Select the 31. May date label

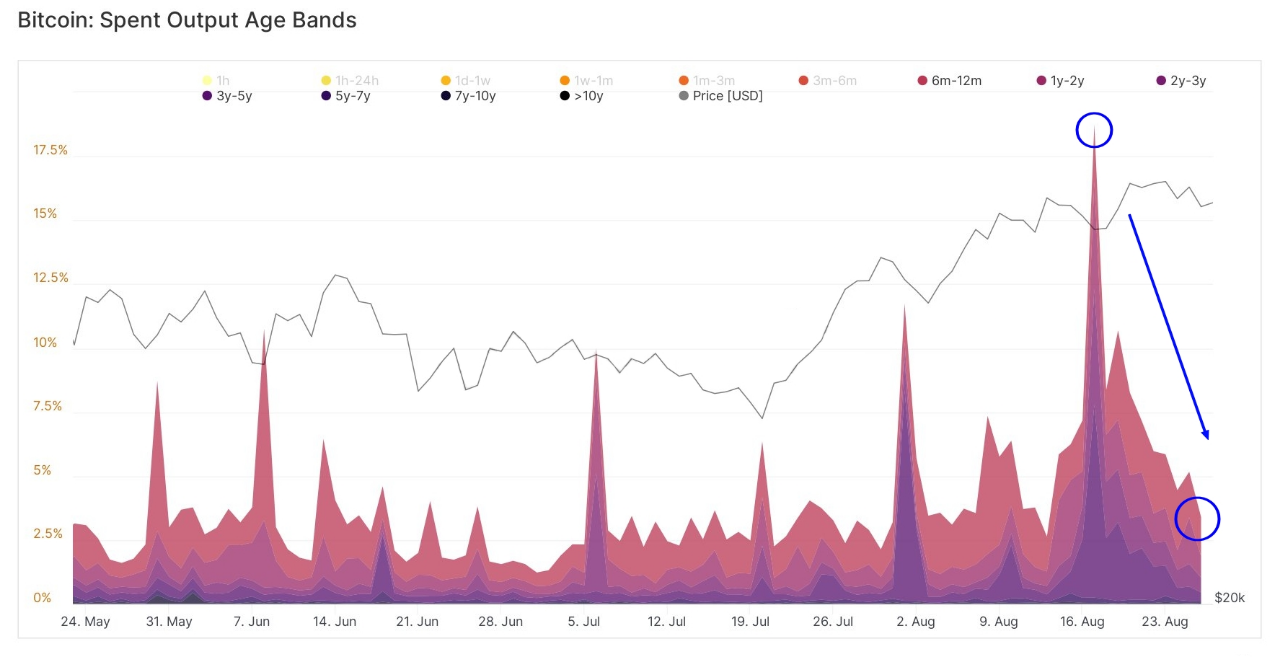(x=168, y=621)
